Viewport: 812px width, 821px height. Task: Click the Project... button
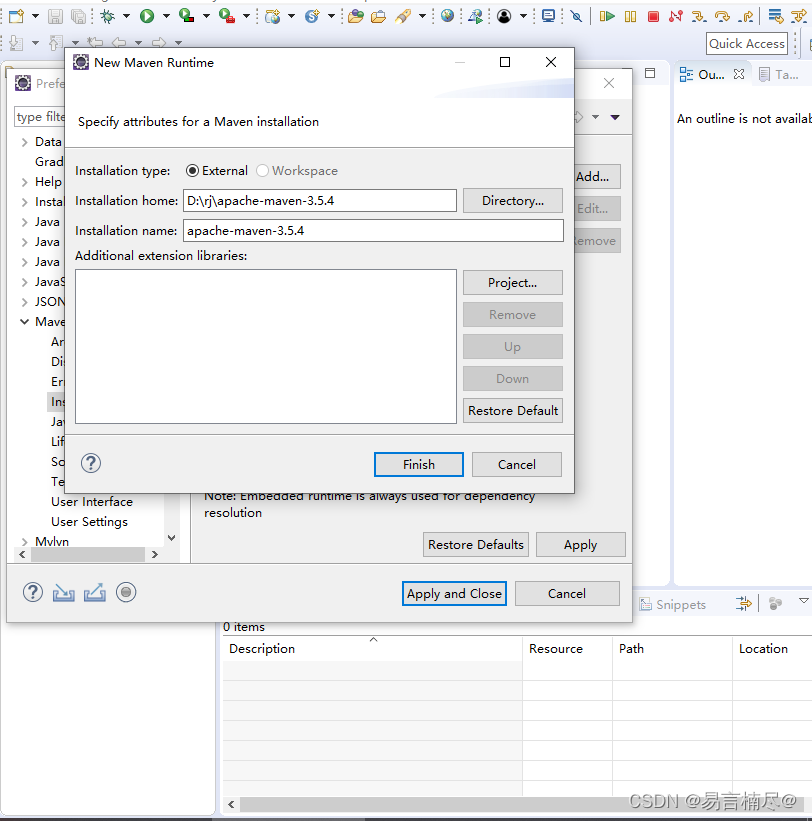513,283
